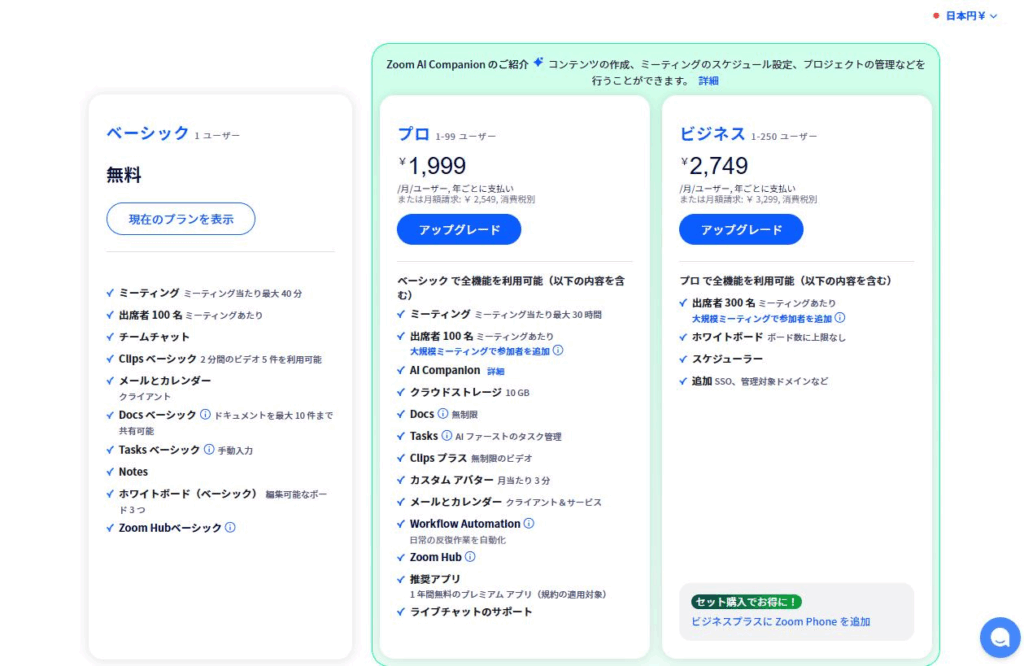Open ビジネスプラスに Zoom Phone を追加 link
Screen dimensions: 1024x666
(x=780, y=621)
